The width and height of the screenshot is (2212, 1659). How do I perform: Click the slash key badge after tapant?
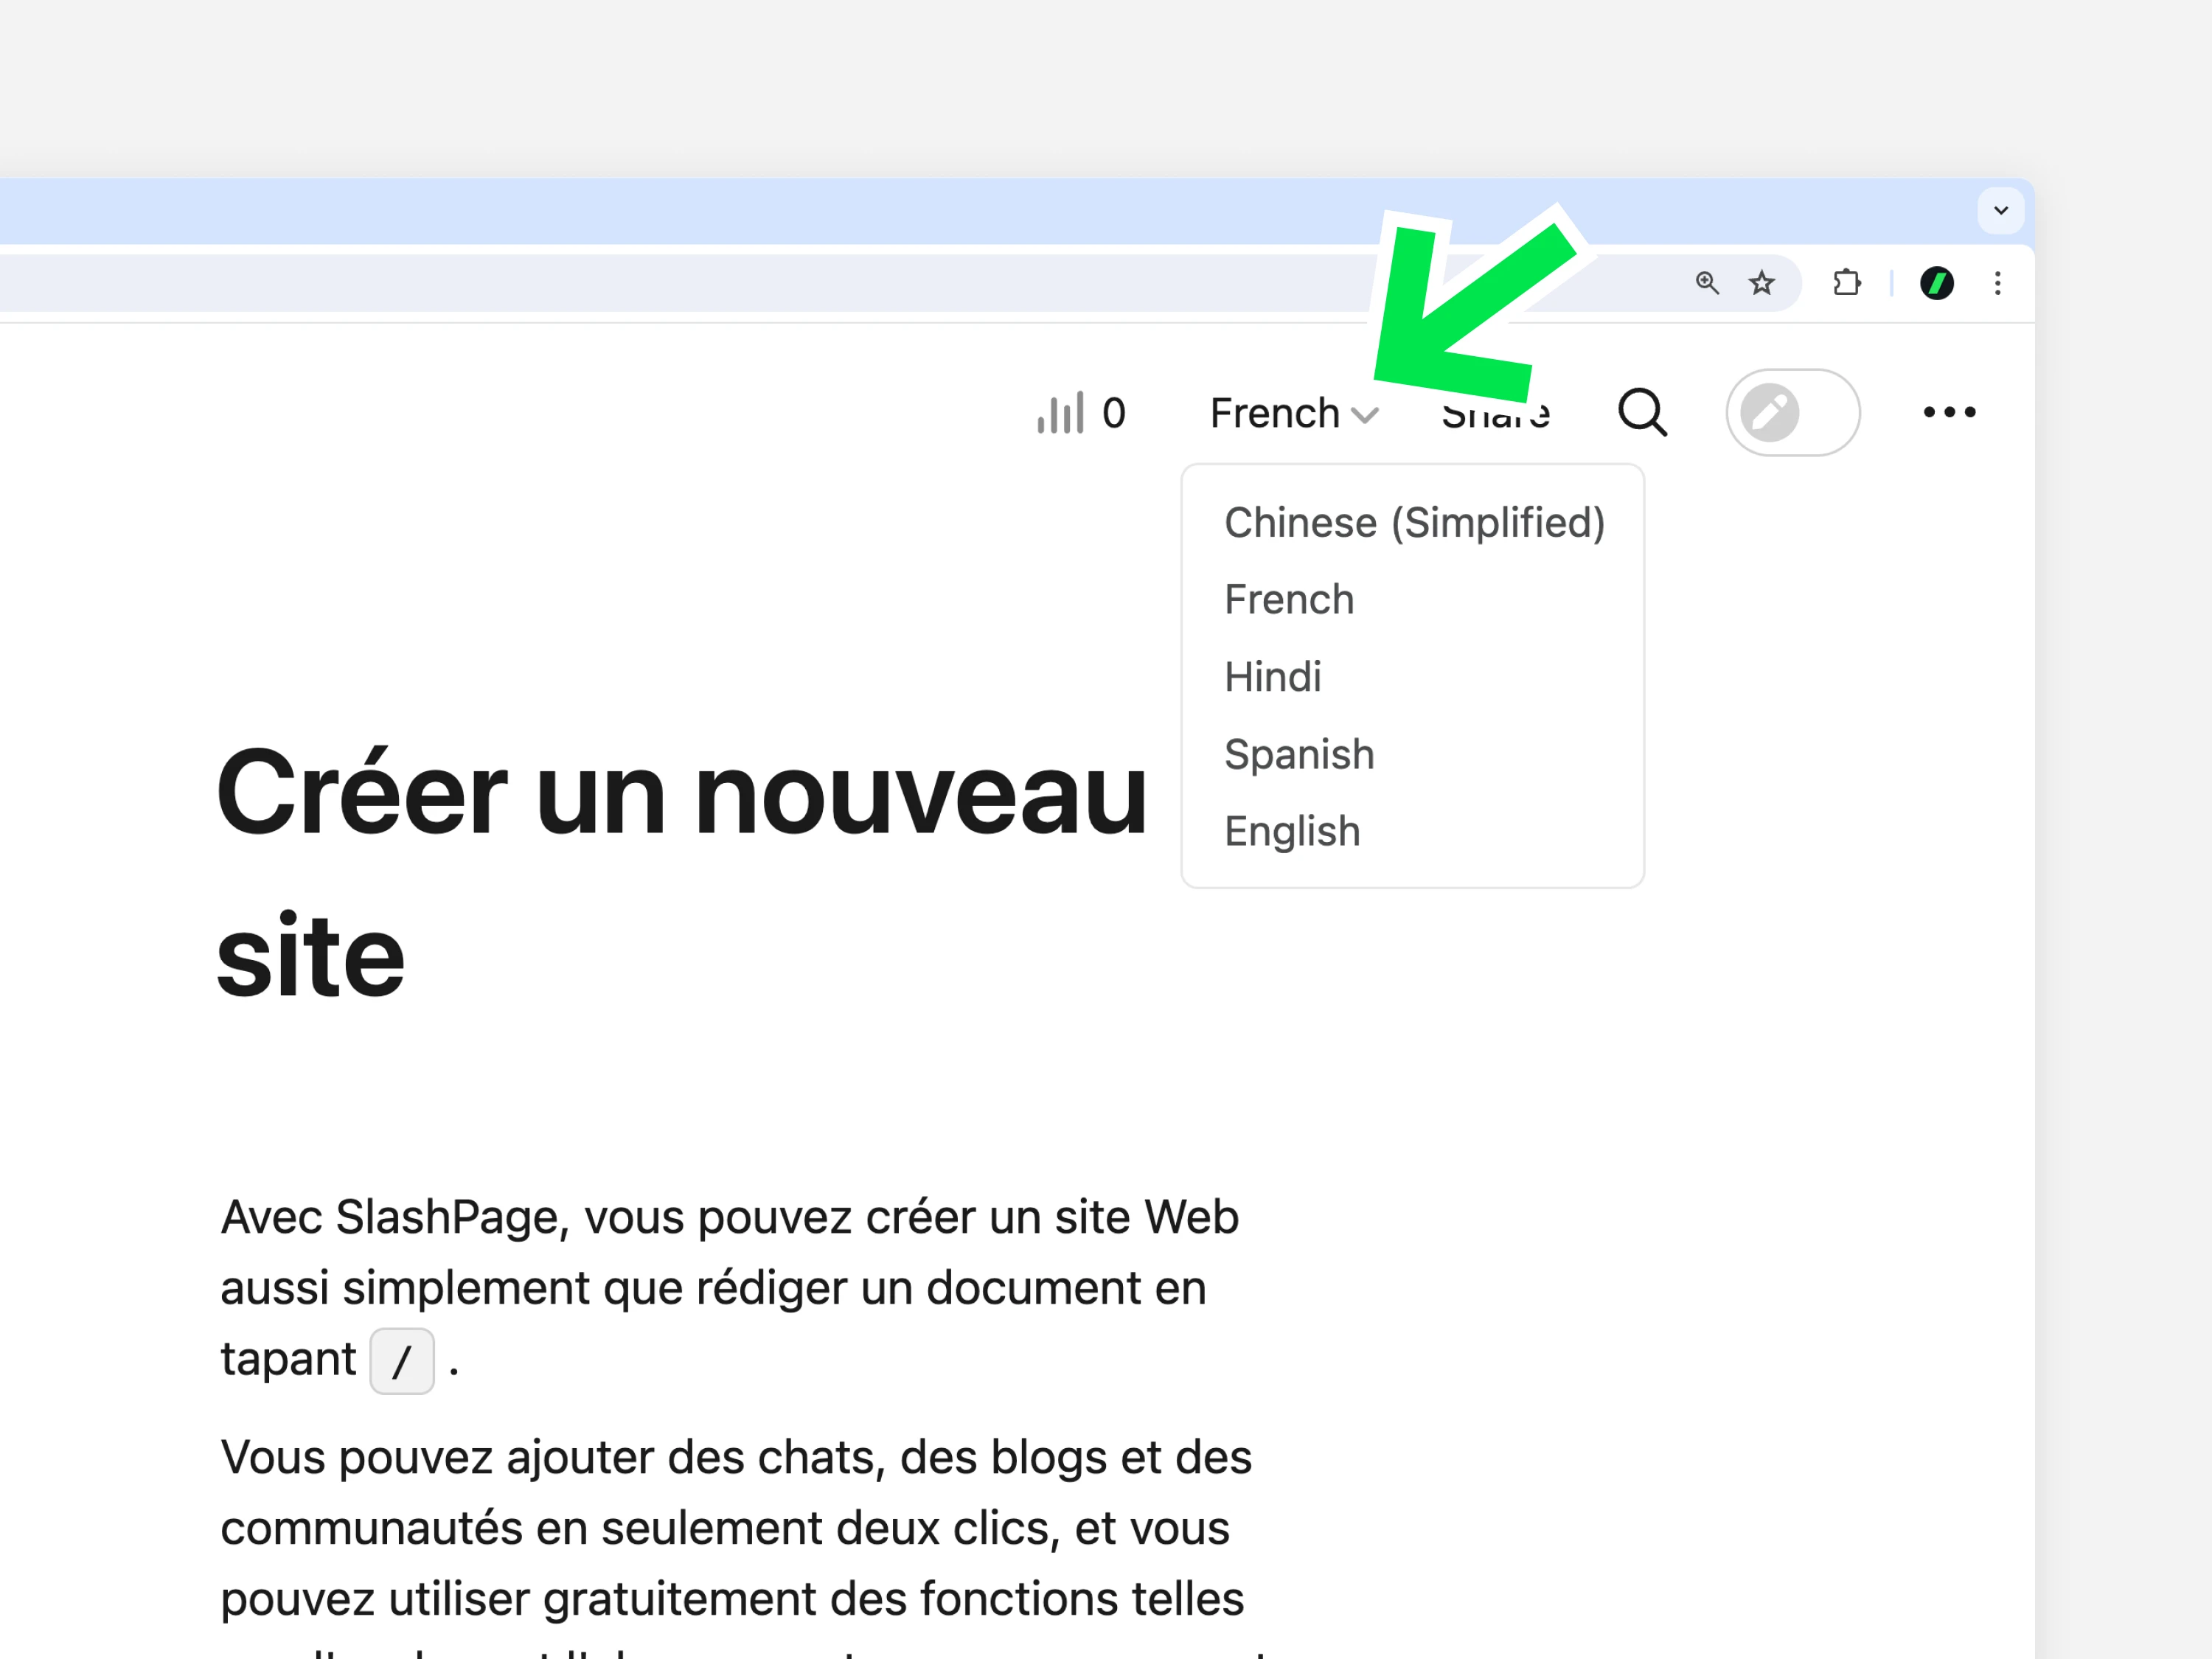(402, 1360)
